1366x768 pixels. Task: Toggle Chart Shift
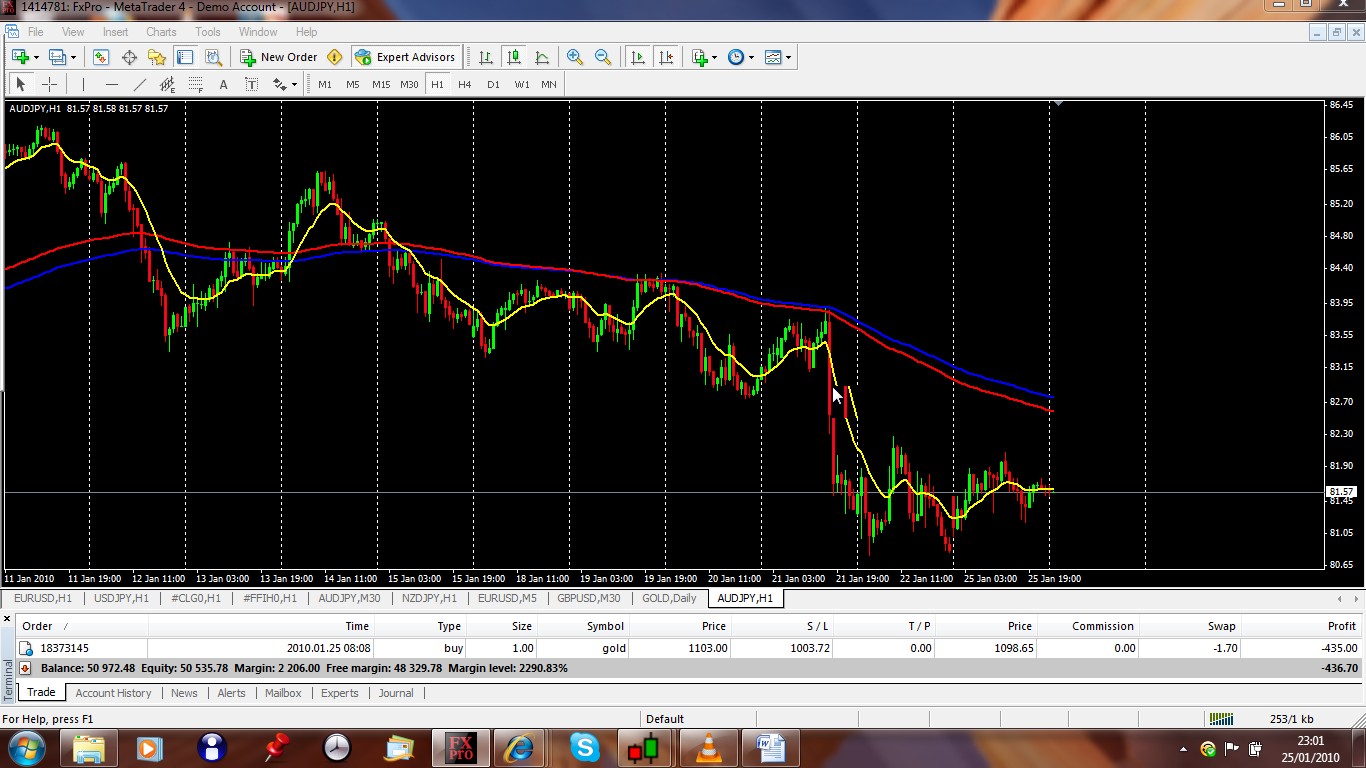coord(666,57)
